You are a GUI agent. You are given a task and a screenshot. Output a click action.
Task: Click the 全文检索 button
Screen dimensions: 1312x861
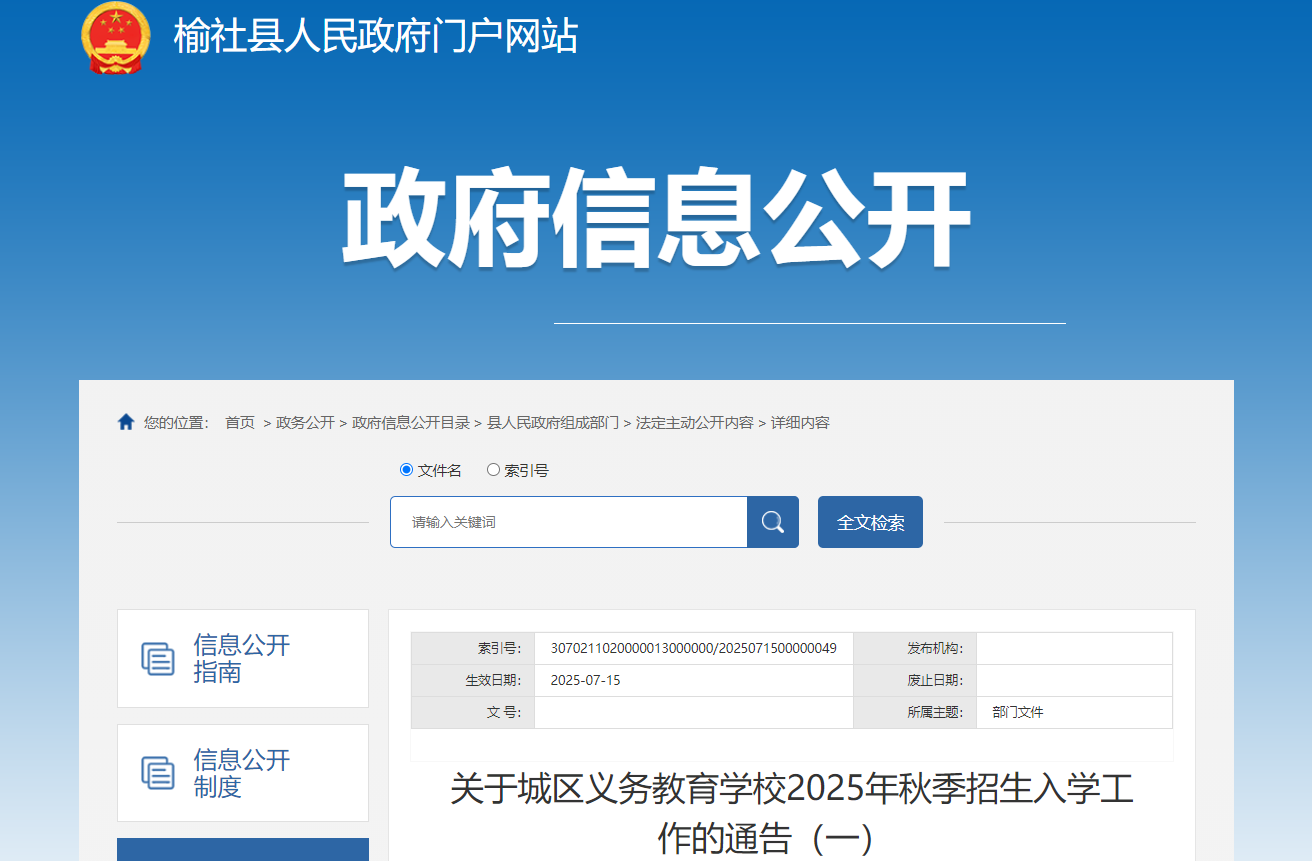(x=870, y=522)
